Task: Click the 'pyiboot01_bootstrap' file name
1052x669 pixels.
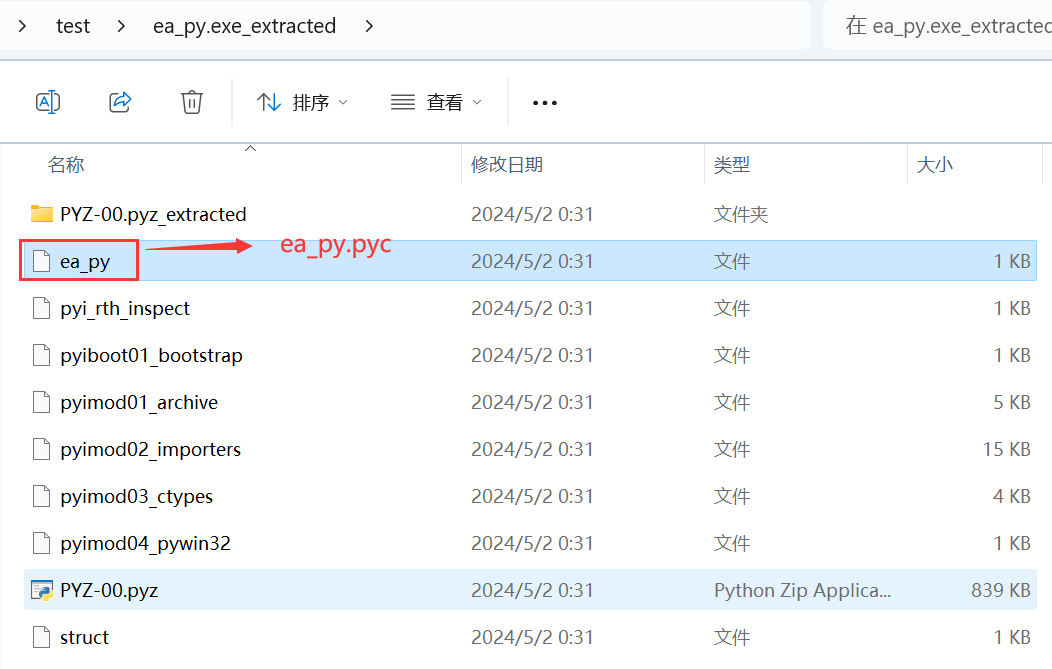Action: pyautogui.click(x=151, y=356)
